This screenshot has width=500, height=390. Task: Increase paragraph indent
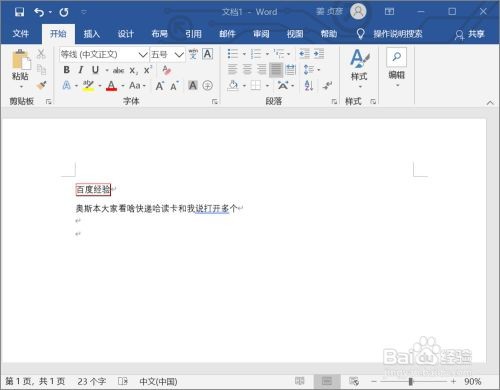pyautogui.click(x=319, y=54)
